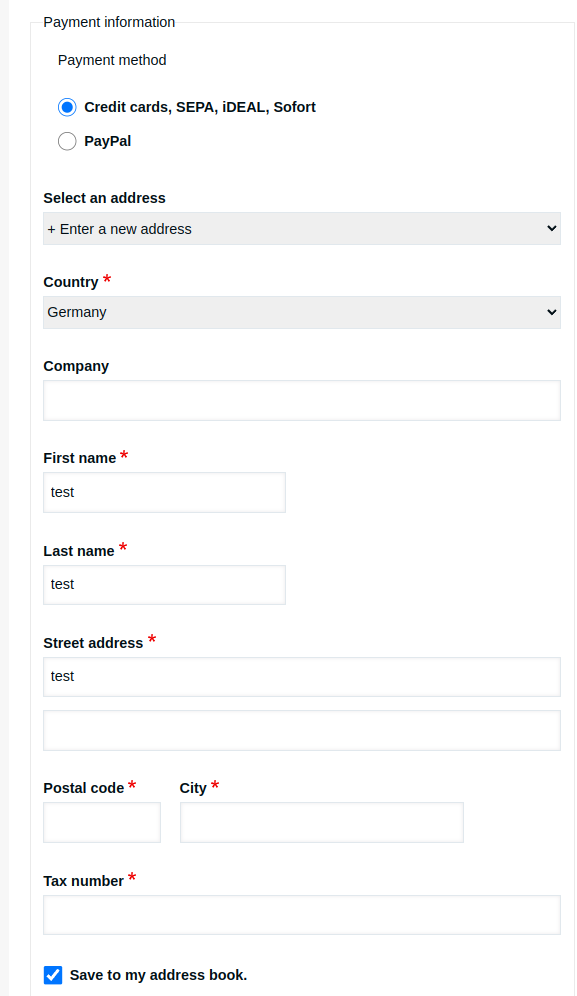Click inside the City input field
Image resolution: width=577 pixels, height=996 pixels.
320,822
